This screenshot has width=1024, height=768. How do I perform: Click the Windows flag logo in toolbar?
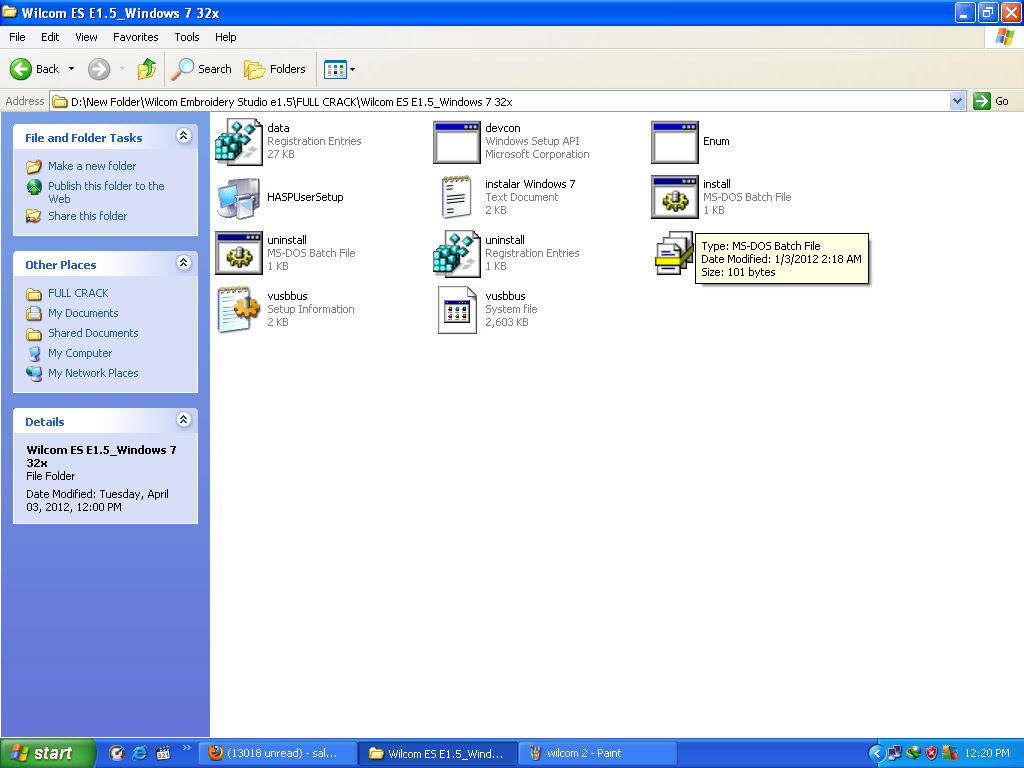click(x=1004, y=37)
